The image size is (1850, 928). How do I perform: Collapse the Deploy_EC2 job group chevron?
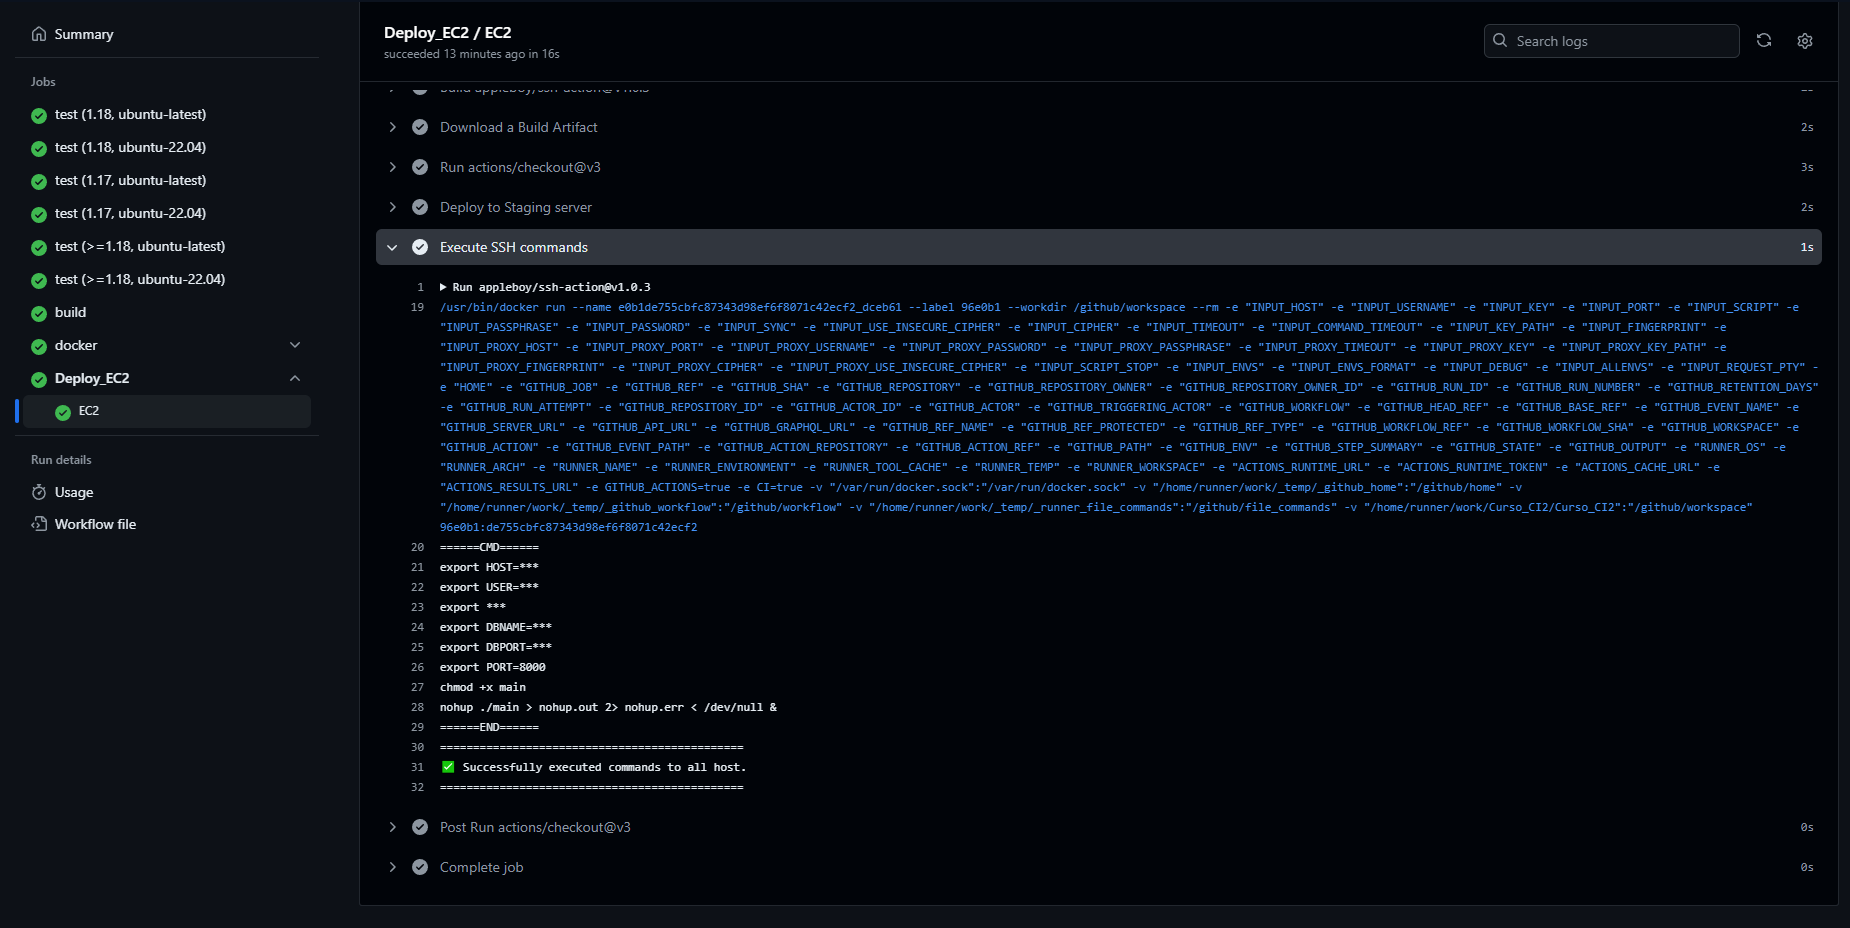click(x=295, y=378)
